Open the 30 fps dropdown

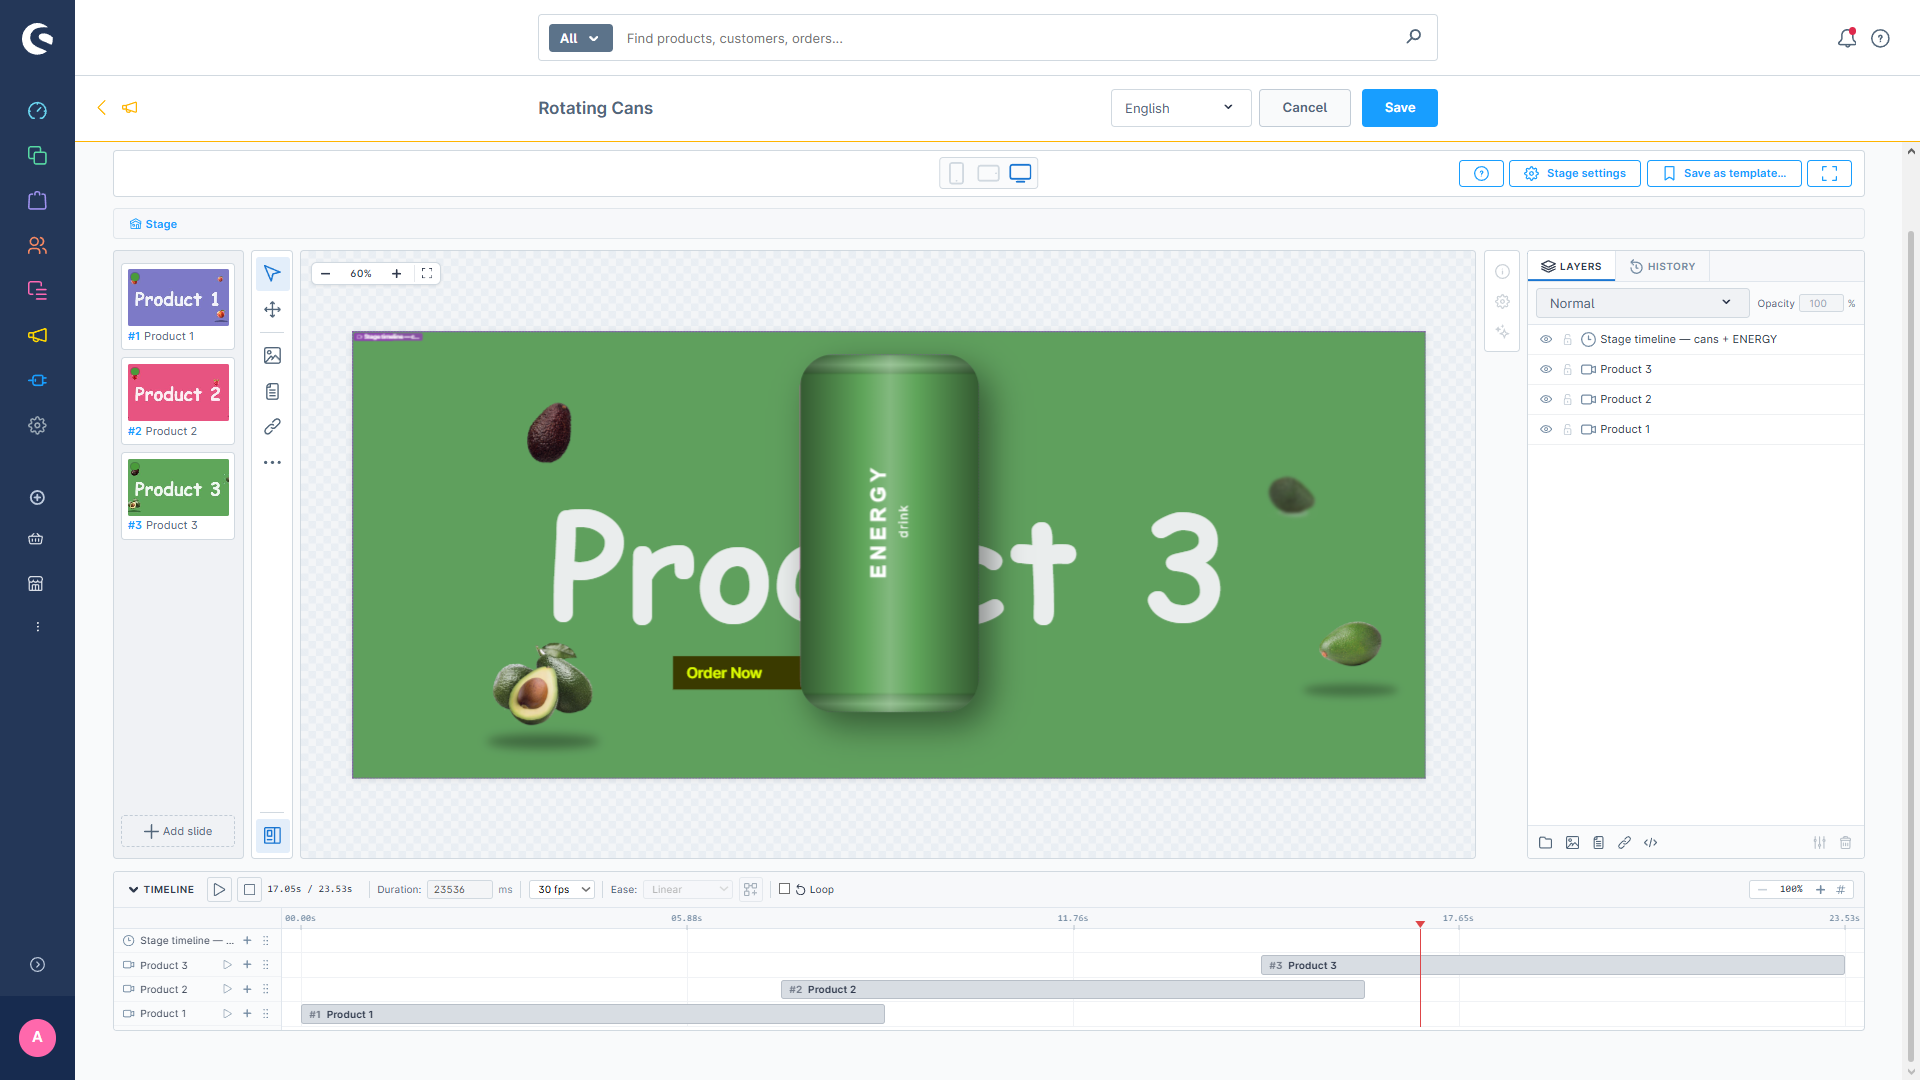click(563, 889)
